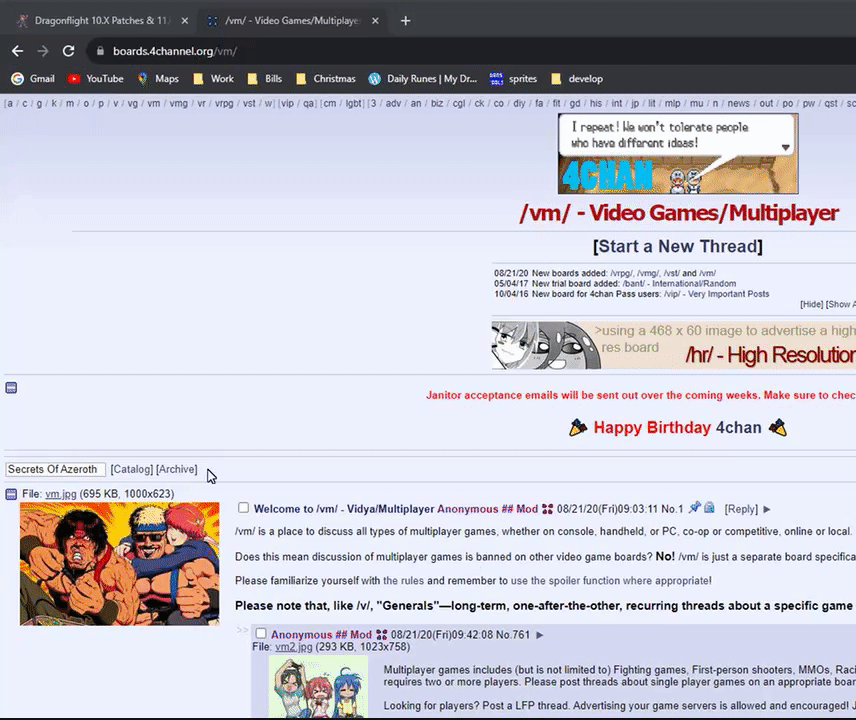Screen dimensions: 856x720
Task: Click the Secrets Of Azeroth search field
Action: point(55,469)
